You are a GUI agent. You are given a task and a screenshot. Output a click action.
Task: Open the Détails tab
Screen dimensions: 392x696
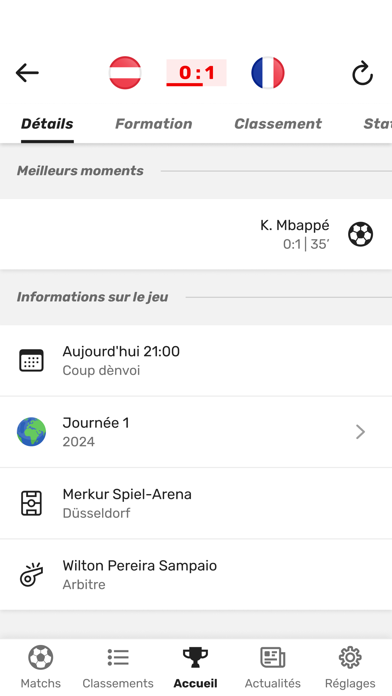click(47, 123)
